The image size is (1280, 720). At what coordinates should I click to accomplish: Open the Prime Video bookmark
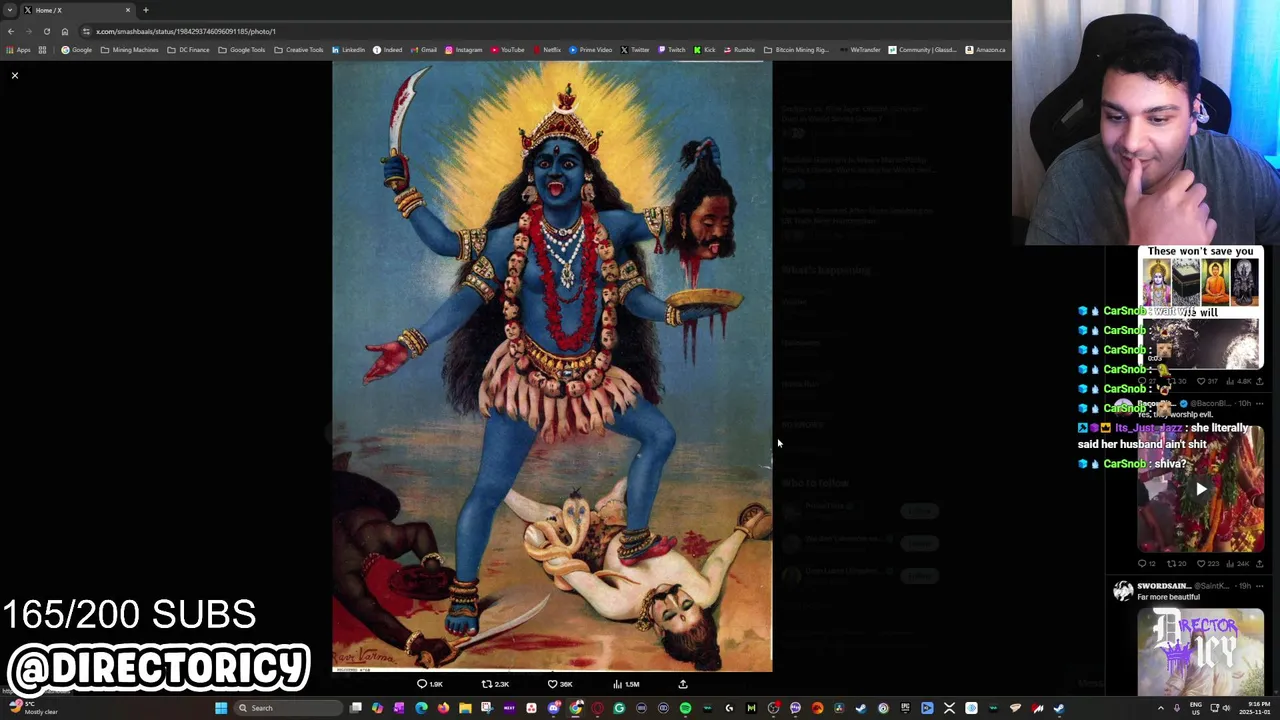[590, 50]
